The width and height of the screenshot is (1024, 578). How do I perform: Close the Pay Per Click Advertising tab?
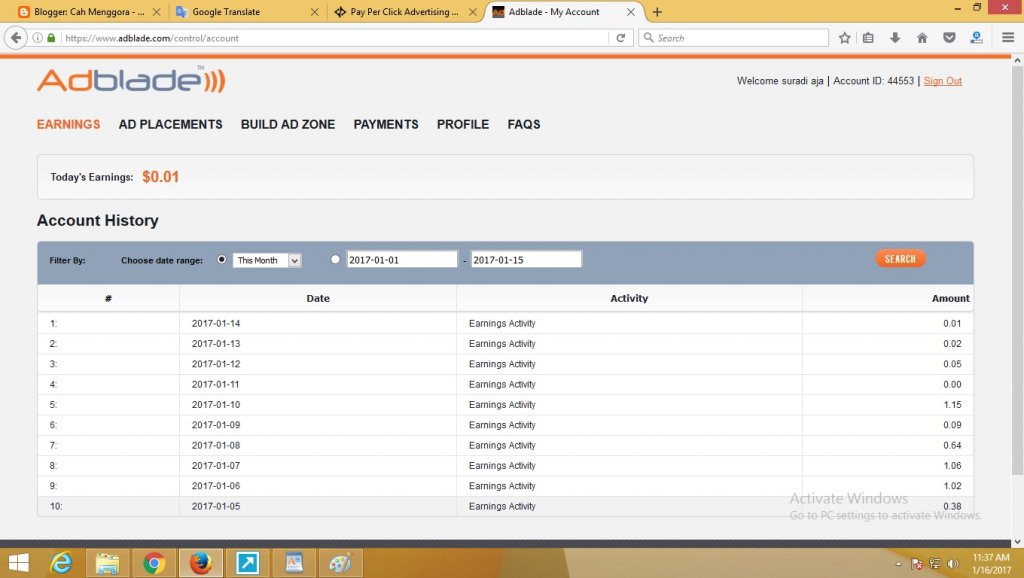pyautogui.click(x=472, y=12)
